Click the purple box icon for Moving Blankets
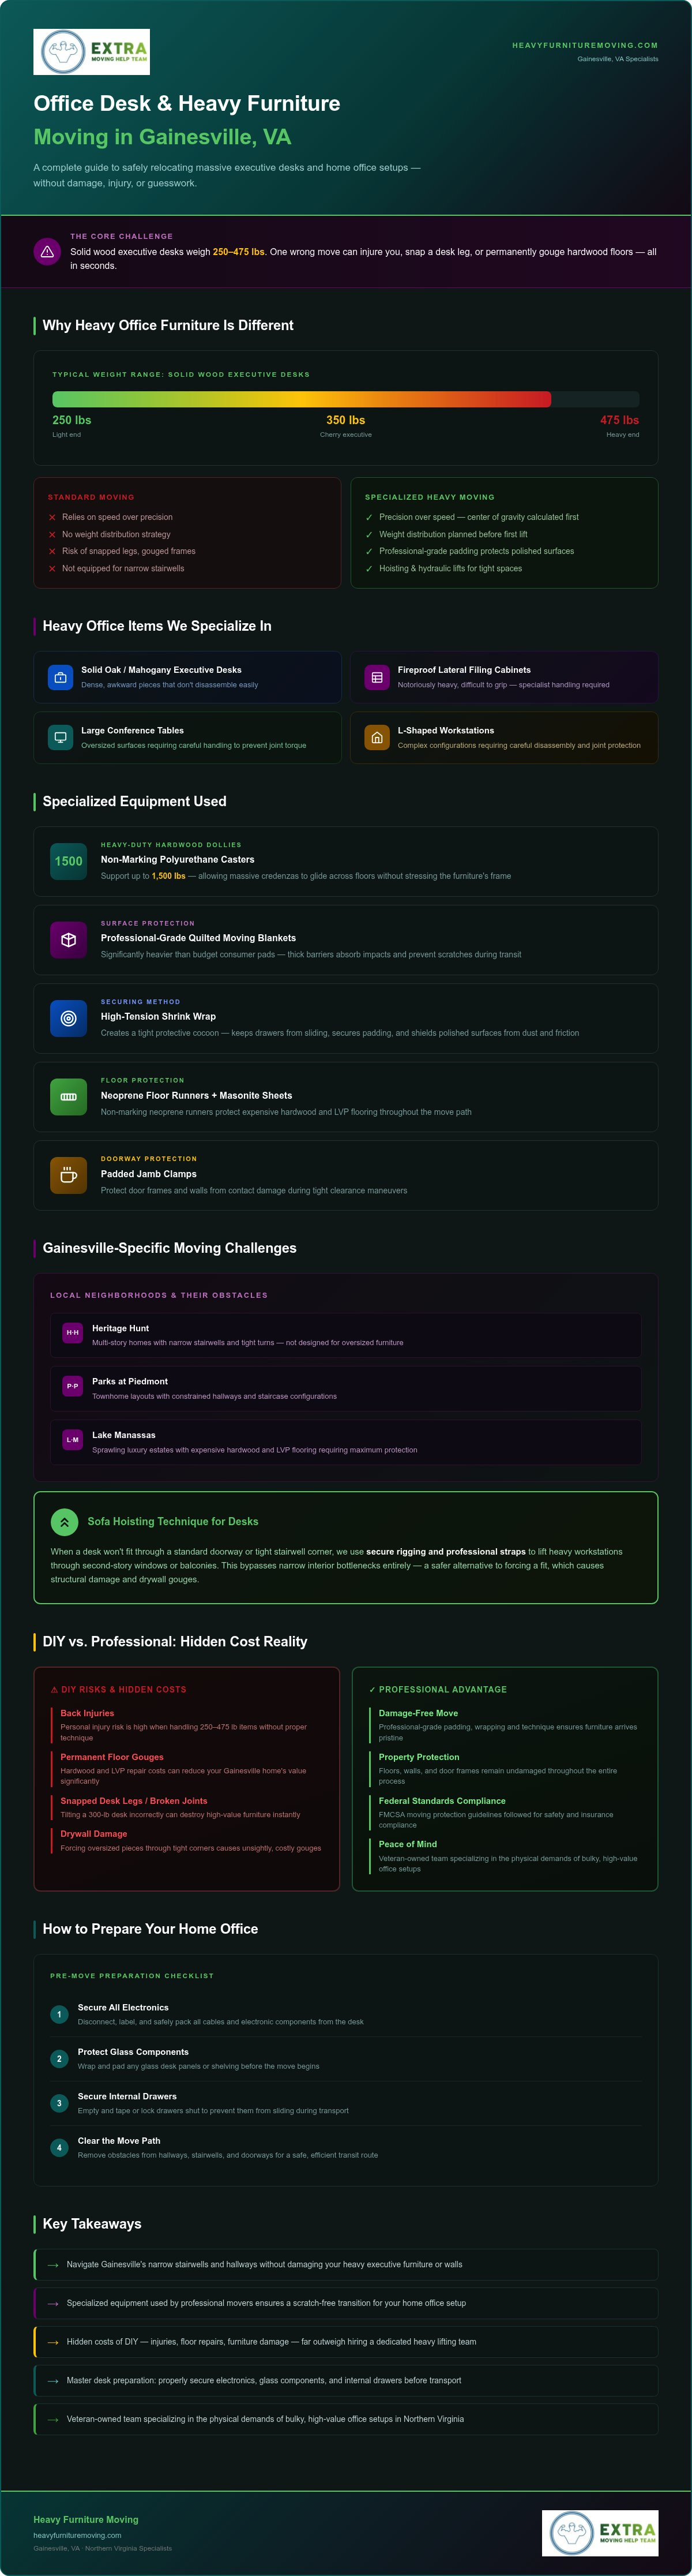 click(69, 940)
